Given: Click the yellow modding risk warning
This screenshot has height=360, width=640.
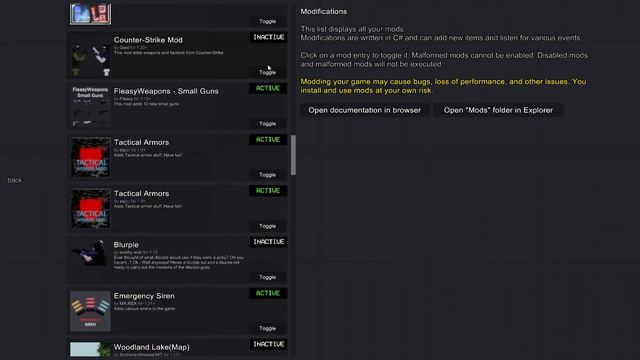Looking at the screenshot, I should [x=443, y=86].
